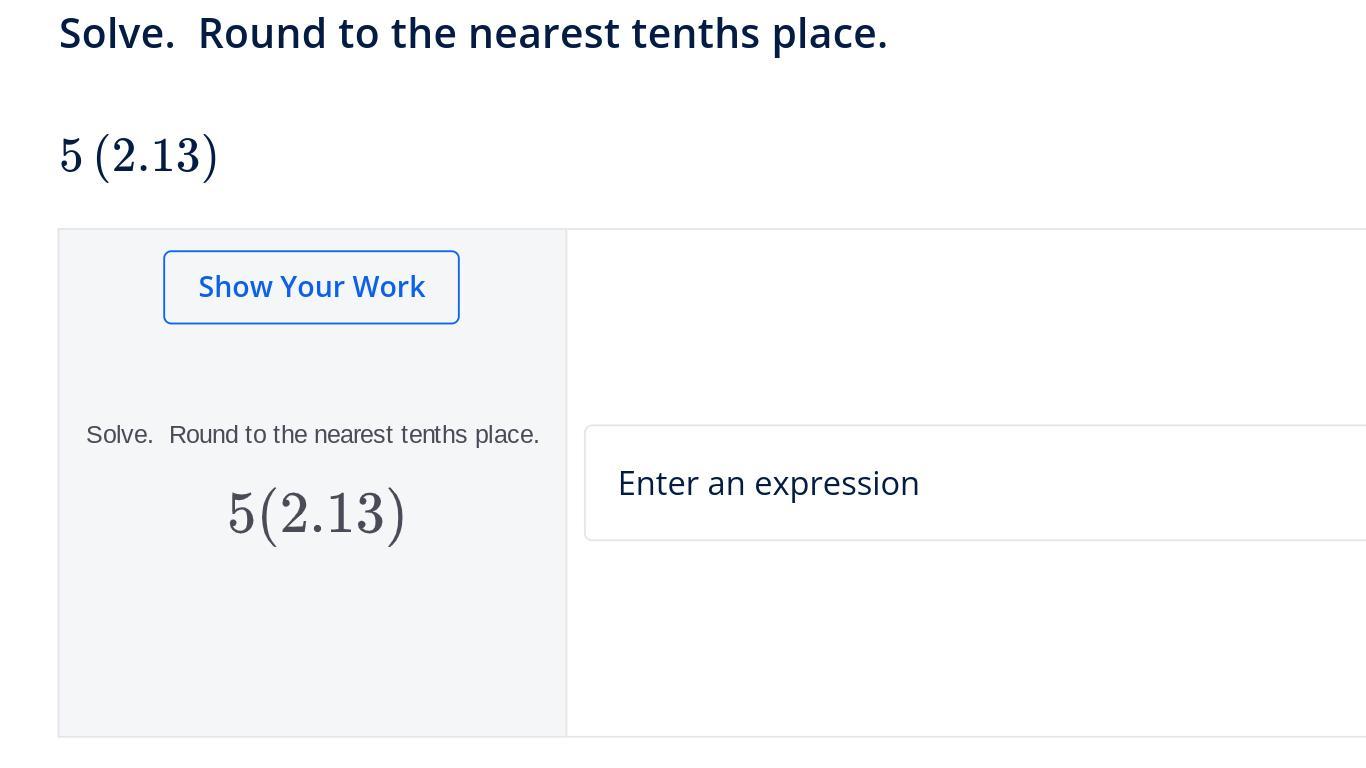The image size is (1366, 768).
Task: Click the large 5 (2.13) expression under heading
Action: click(138, 156)
